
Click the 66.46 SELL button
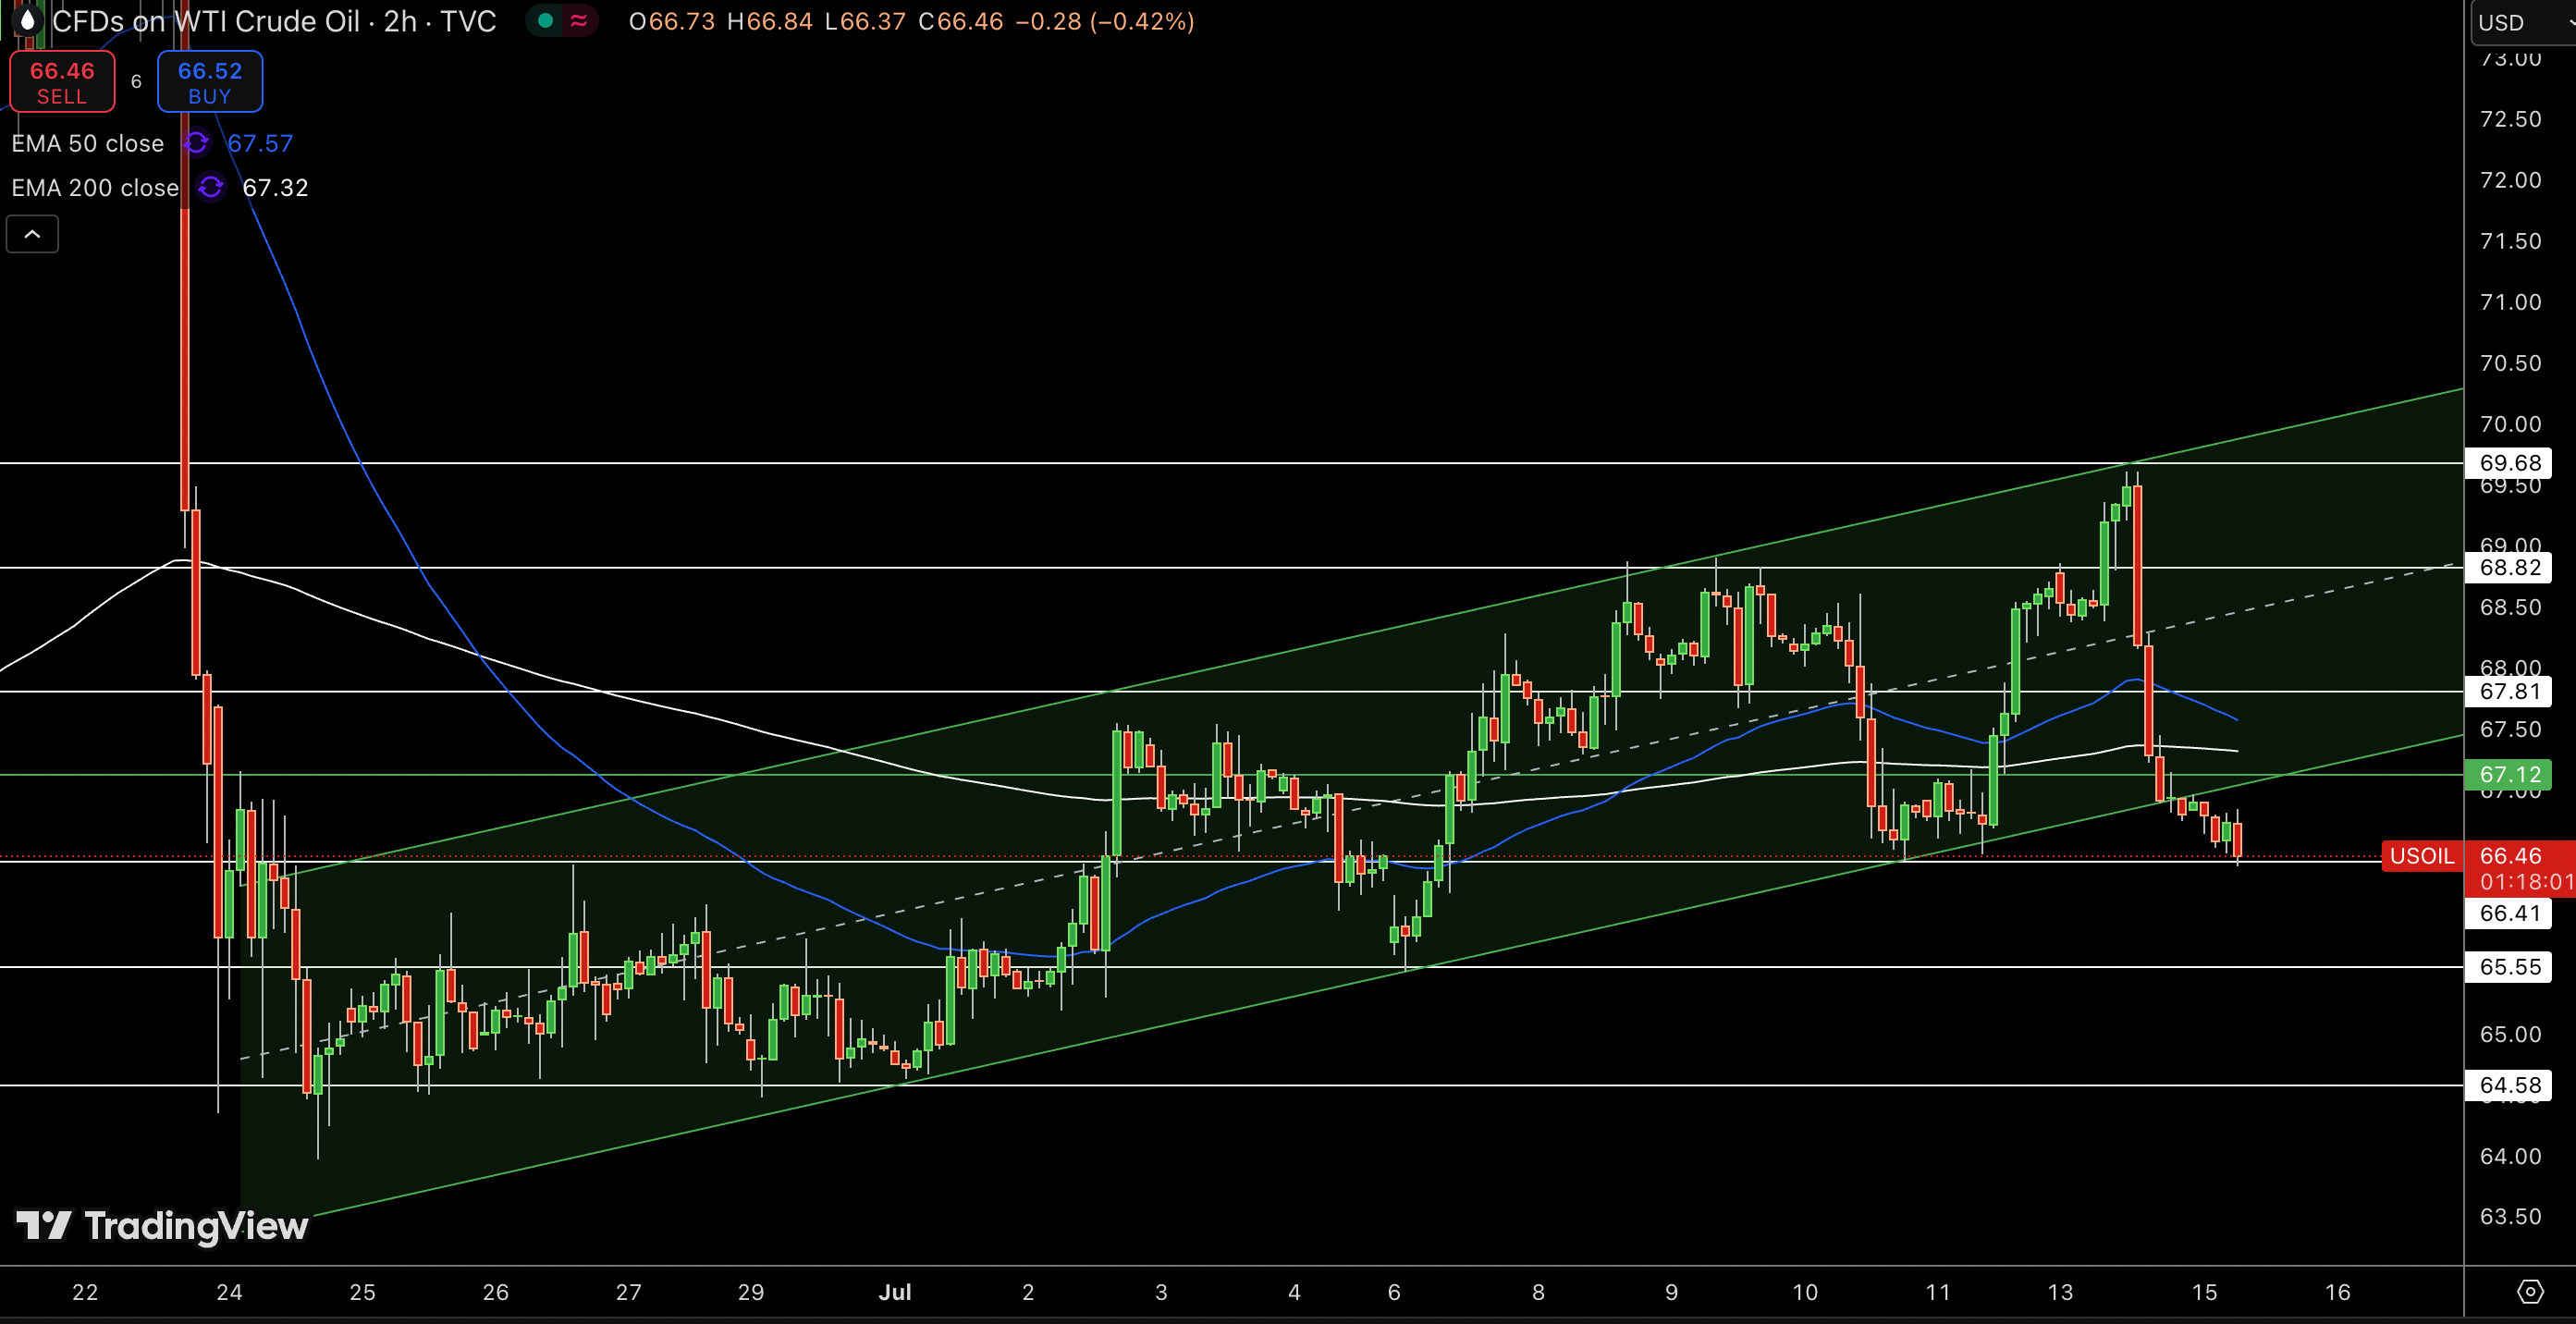pos(62,82)
